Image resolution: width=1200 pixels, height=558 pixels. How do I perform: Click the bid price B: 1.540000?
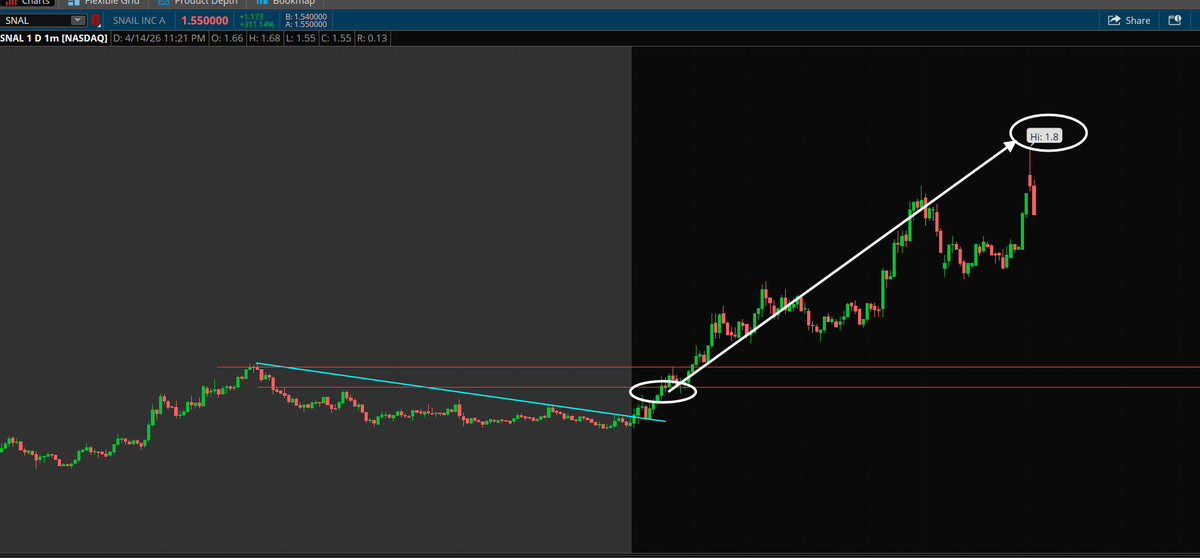tap(306, 17)
